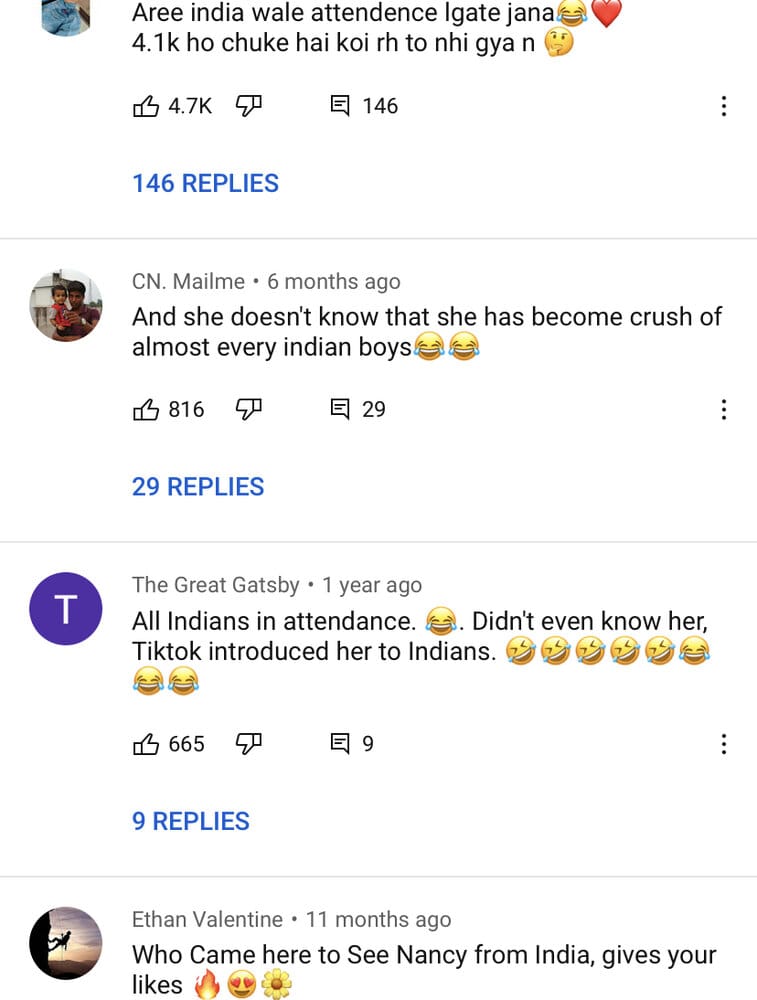This screenshot has height=1000, width=757.
Task: Open The Great Gatsby's purple T avatar
Action: [x=66, y=608]
